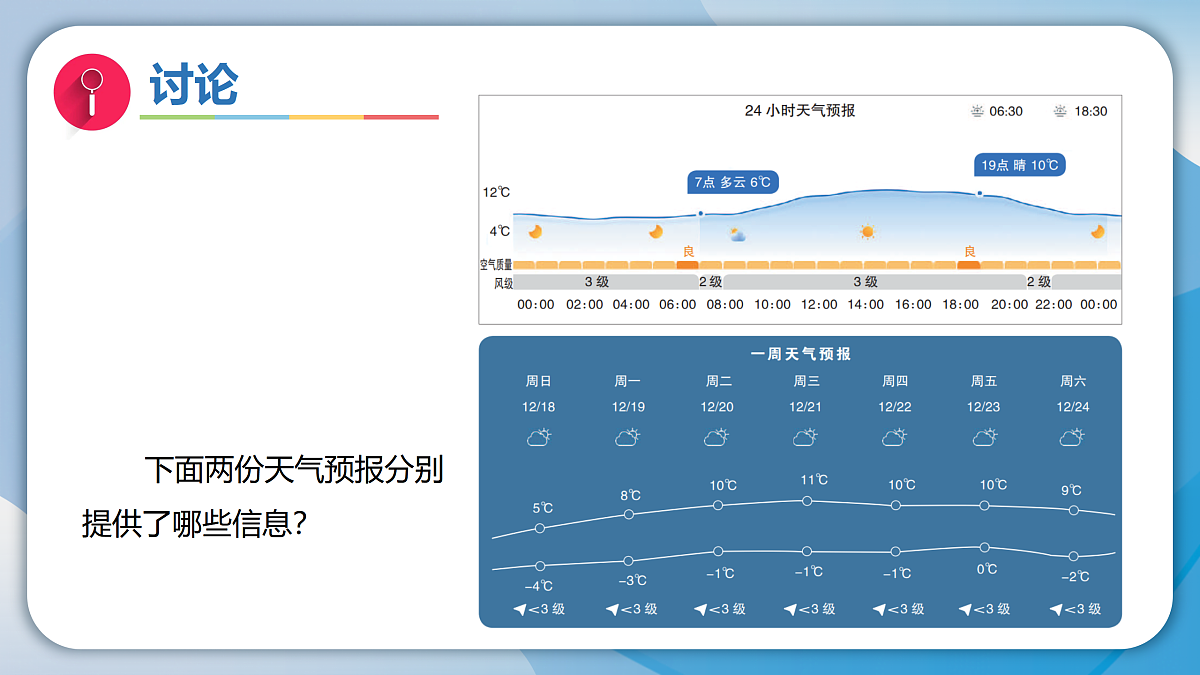Screen dimensions: 1200x675
Task: Click the 周日 high temperature point 5℃
Action: 540,528
